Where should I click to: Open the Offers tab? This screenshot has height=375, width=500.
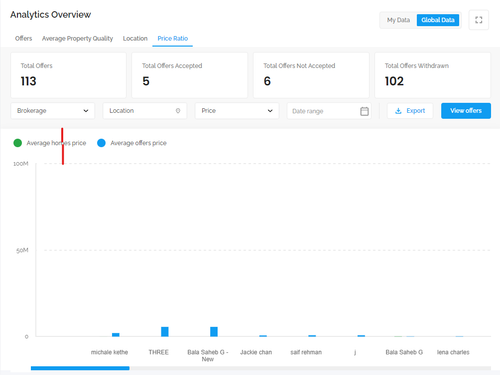pos(23,38)
